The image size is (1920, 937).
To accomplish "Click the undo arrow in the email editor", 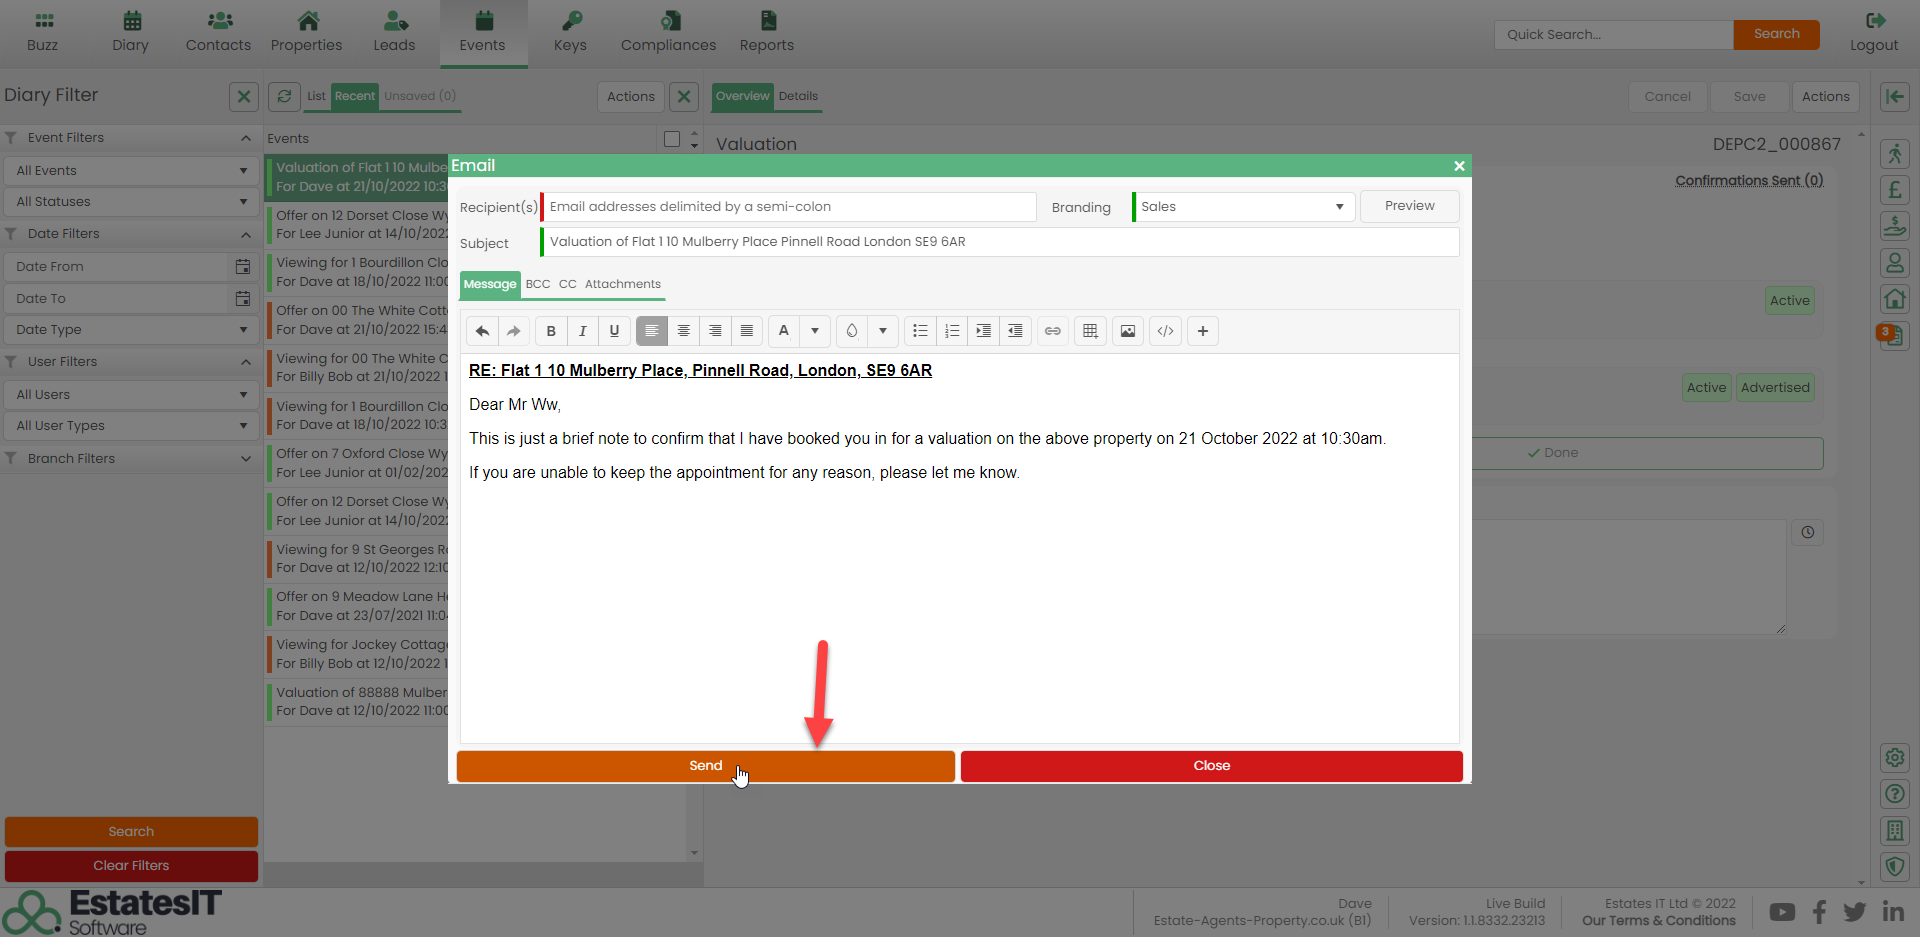I will [482, 331].
